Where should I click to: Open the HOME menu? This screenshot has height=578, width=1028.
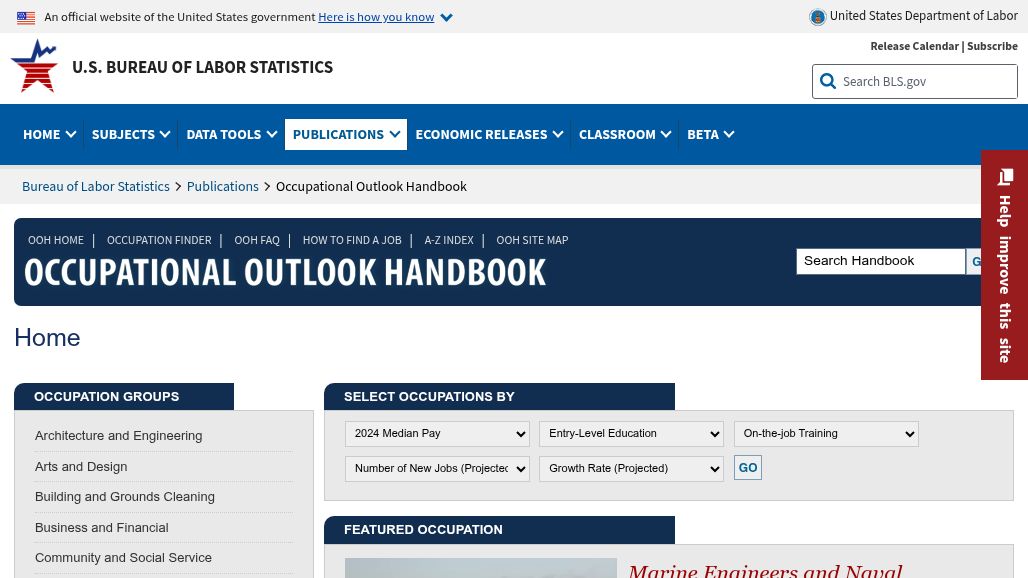click(x=50, y=134)
